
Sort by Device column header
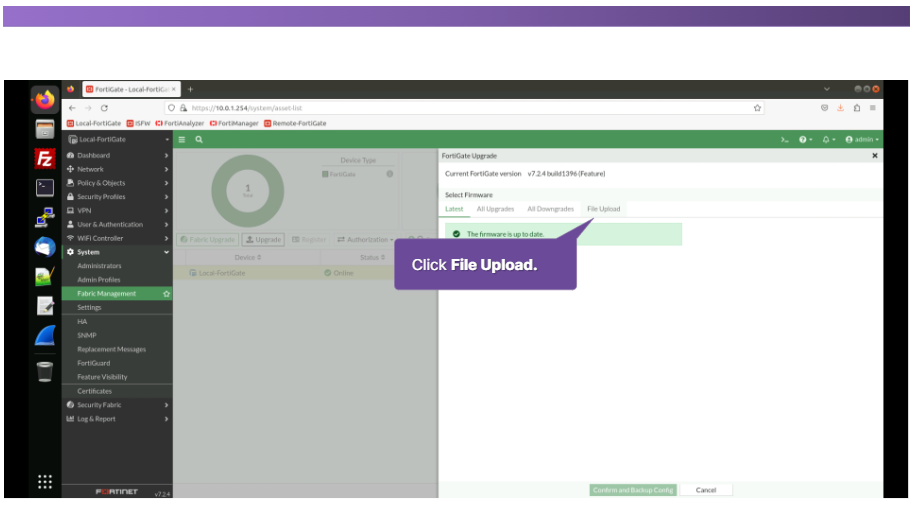tap(248, 257)
